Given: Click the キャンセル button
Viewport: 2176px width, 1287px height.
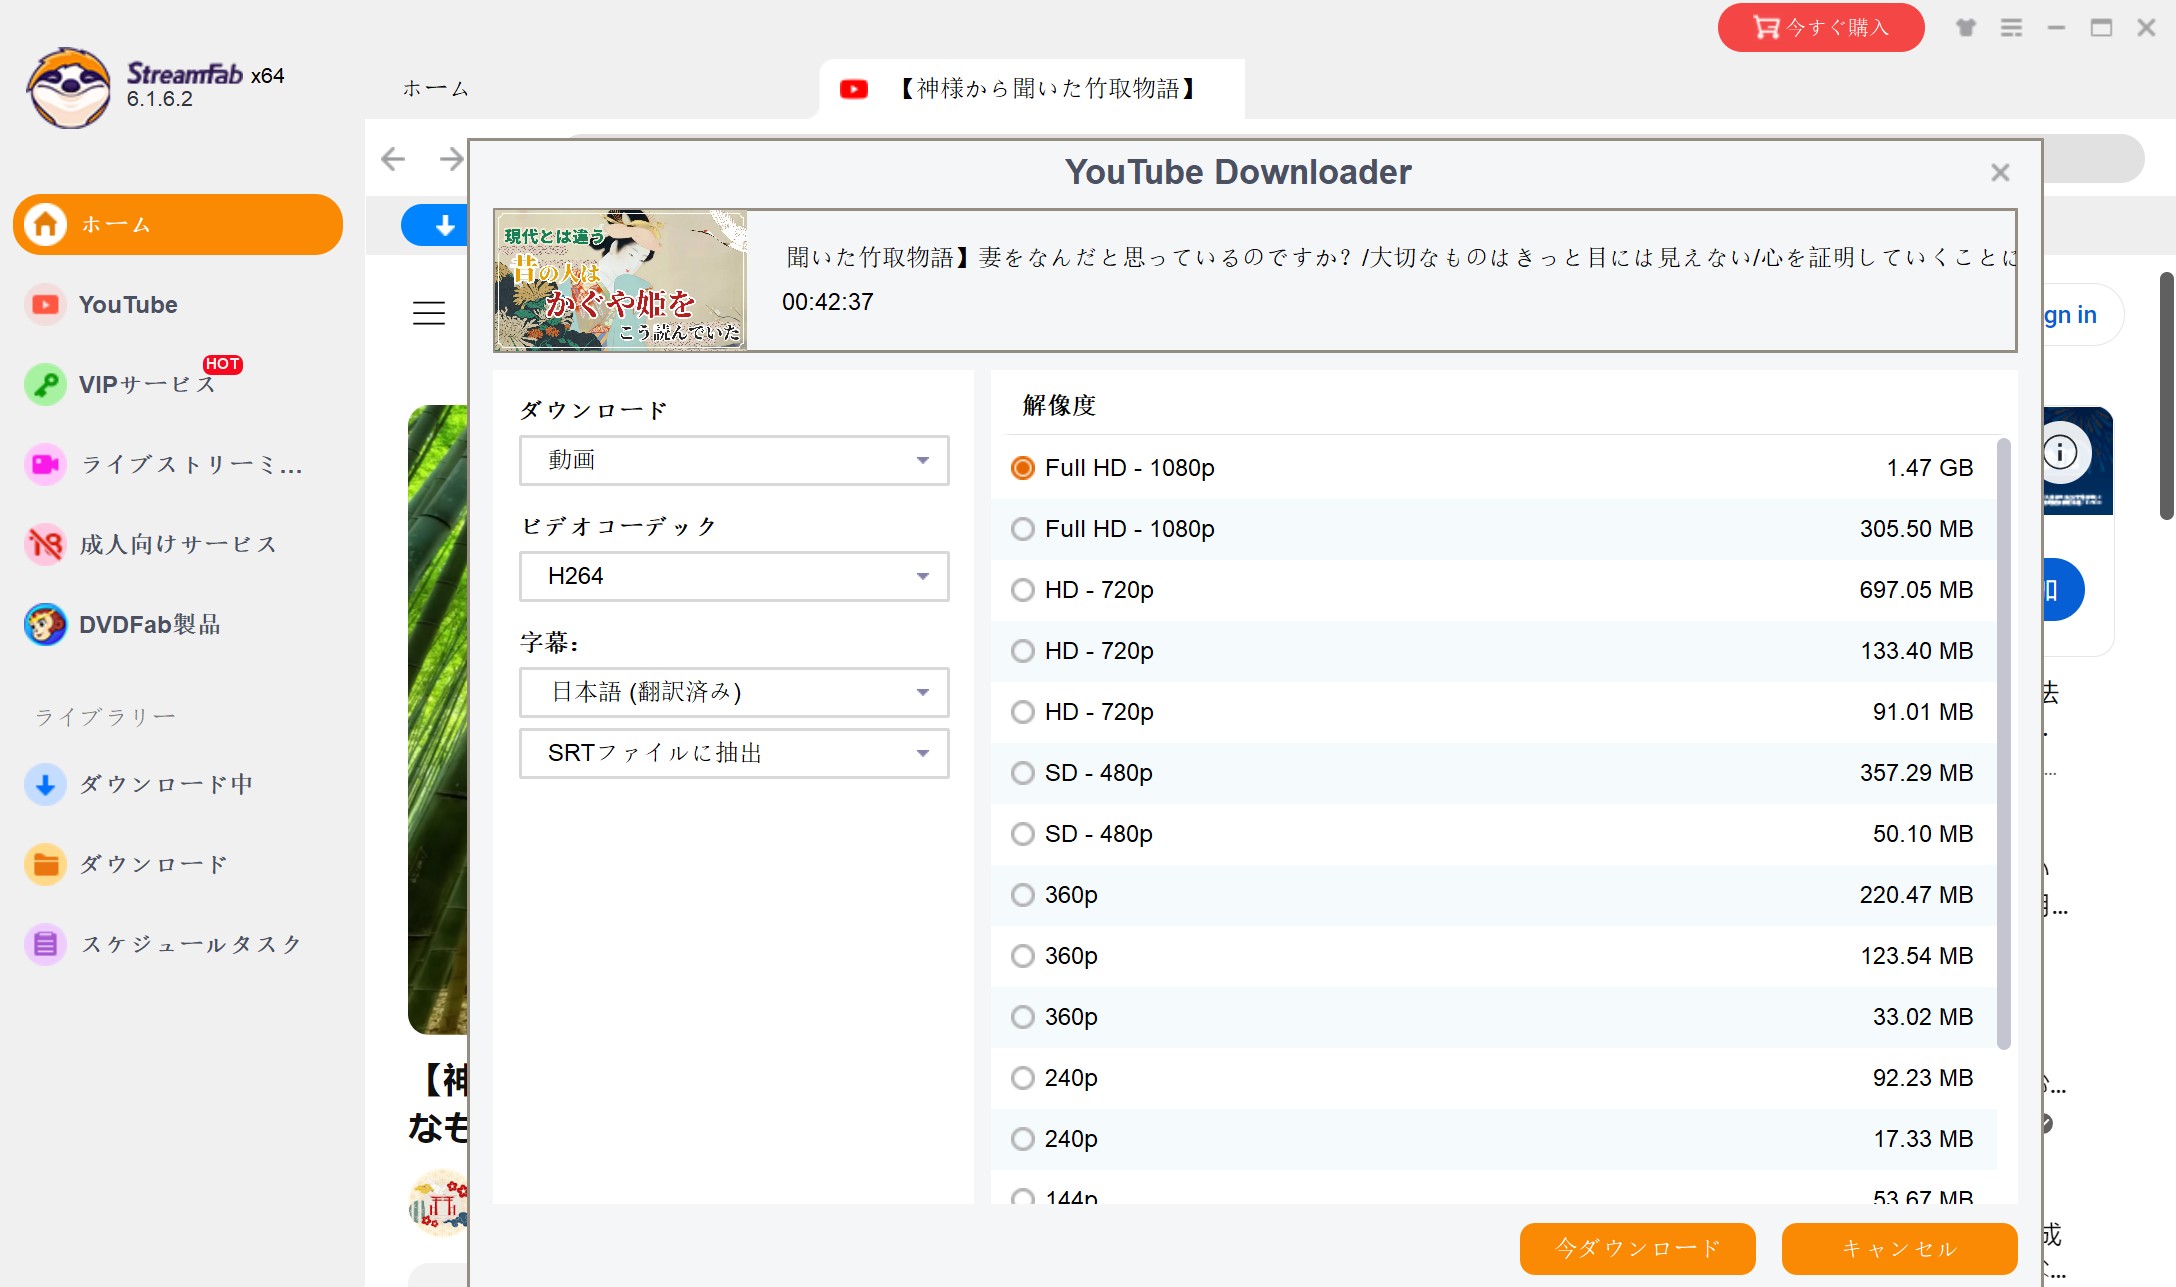Looking at the screenshot, I should (x=1899, y=1248).
